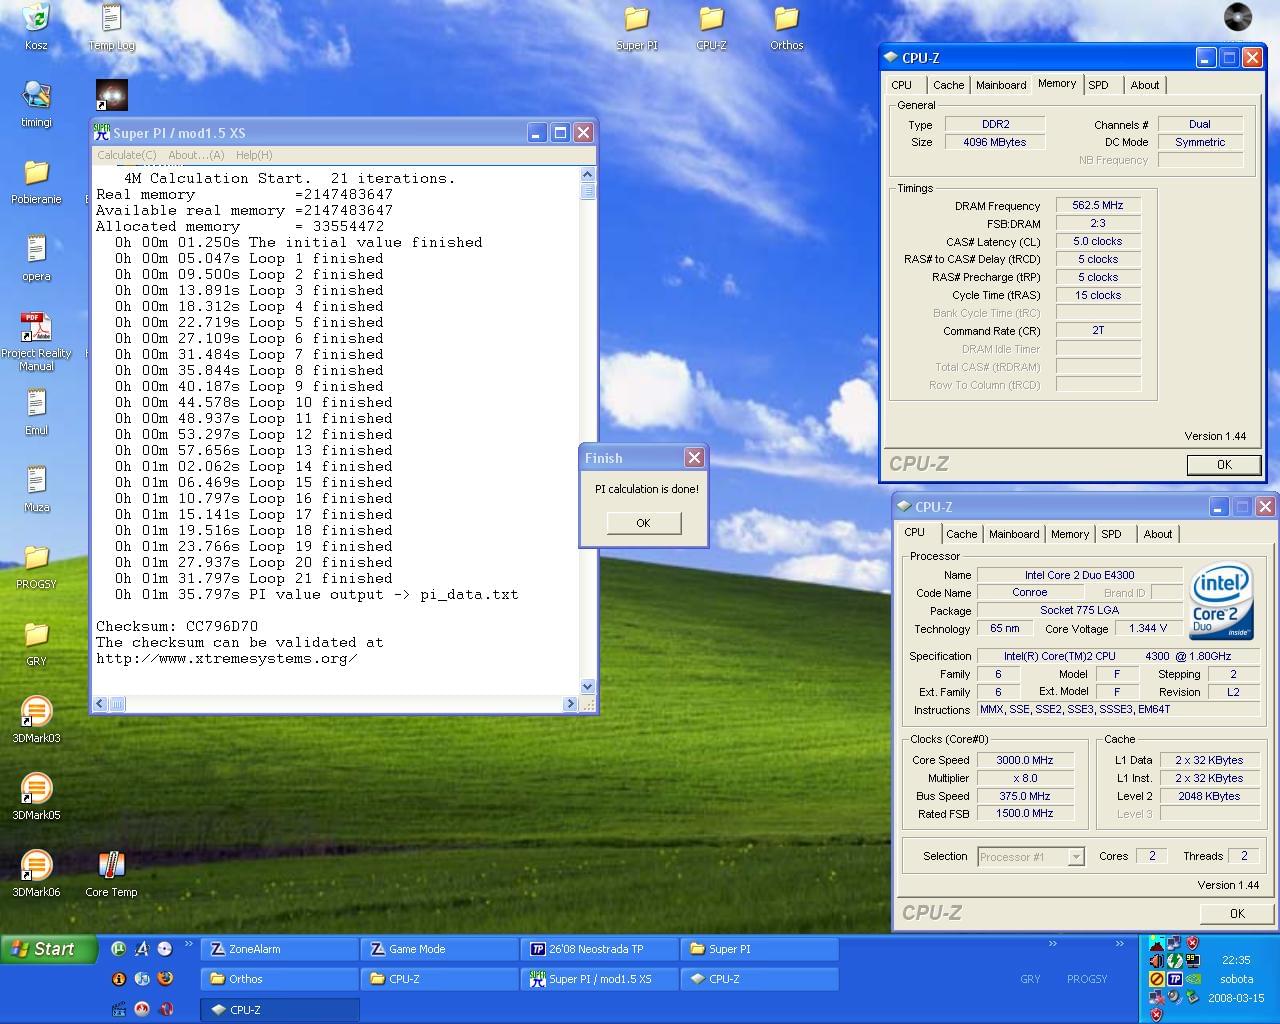Open the Temp Log desktop file
This screenshot has height=1024, width=1280.
(111, 26)
